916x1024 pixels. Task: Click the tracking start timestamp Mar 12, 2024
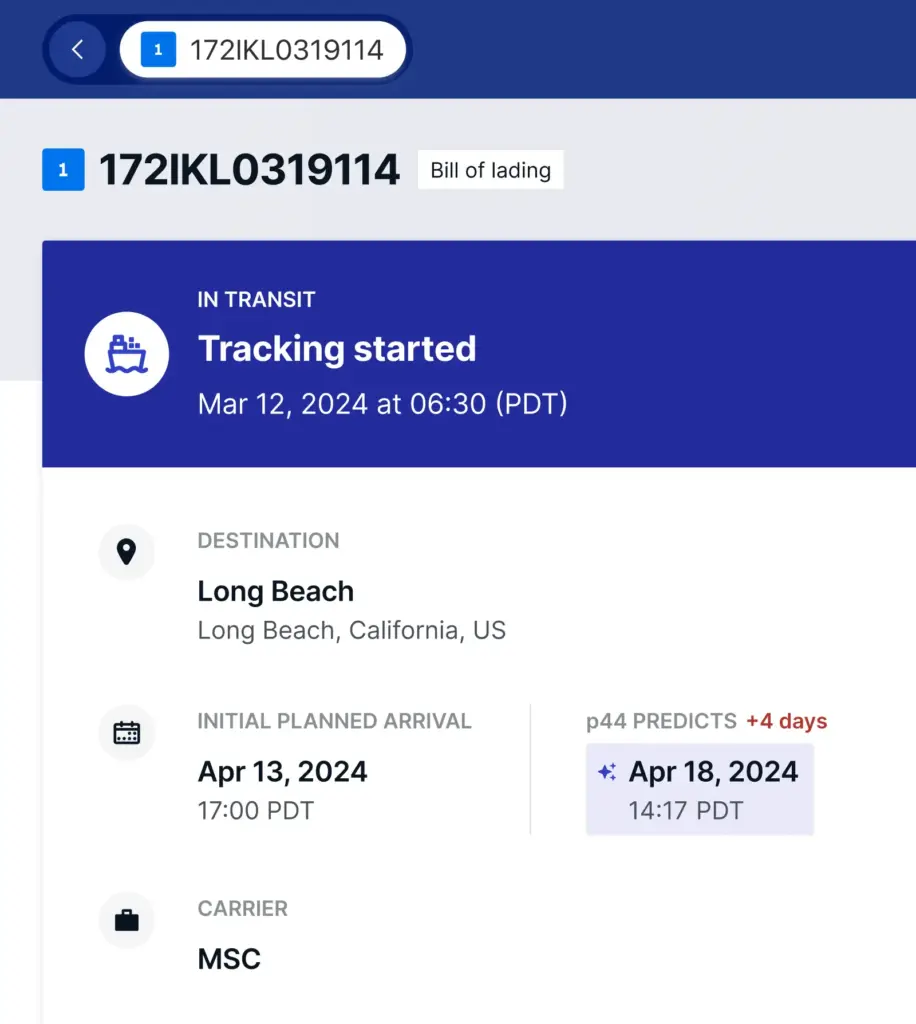(382, 403)
